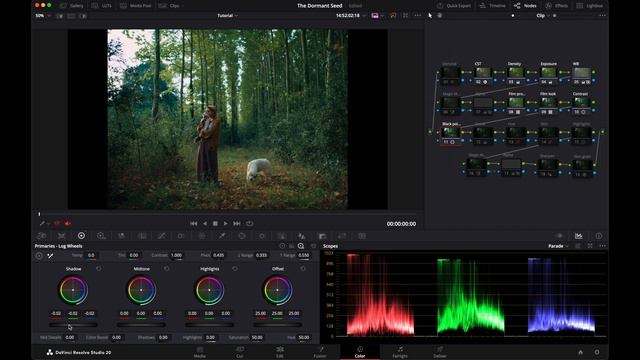Select the pan hand tool in node editor
Viewport: 640px width, 360px height.
440,16
